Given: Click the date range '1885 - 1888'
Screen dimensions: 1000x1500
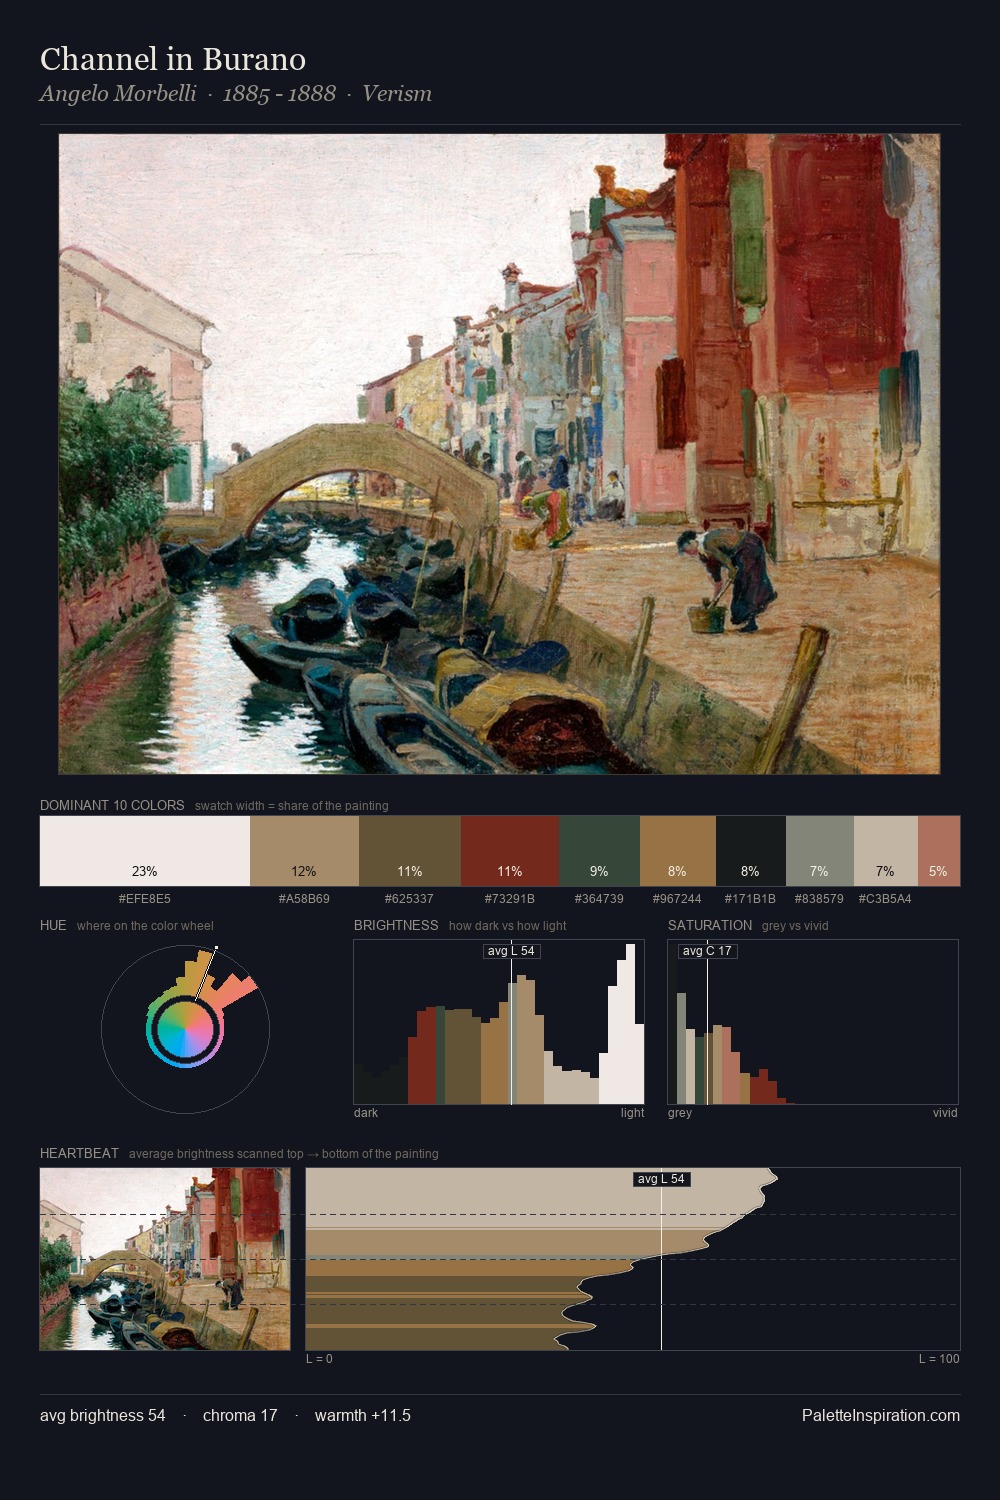Looking at the screenshot, I should (279, 94).
